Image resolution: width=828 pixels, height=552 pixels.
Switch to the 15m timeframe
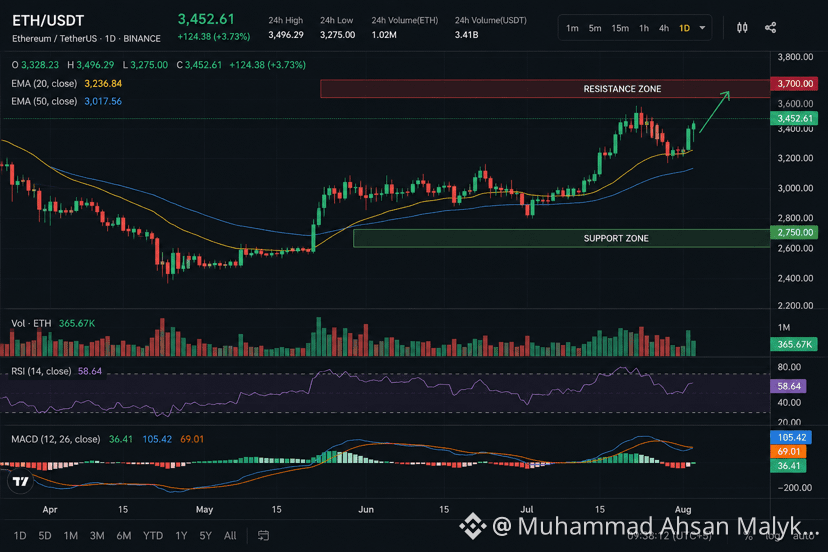click(620, 28)
